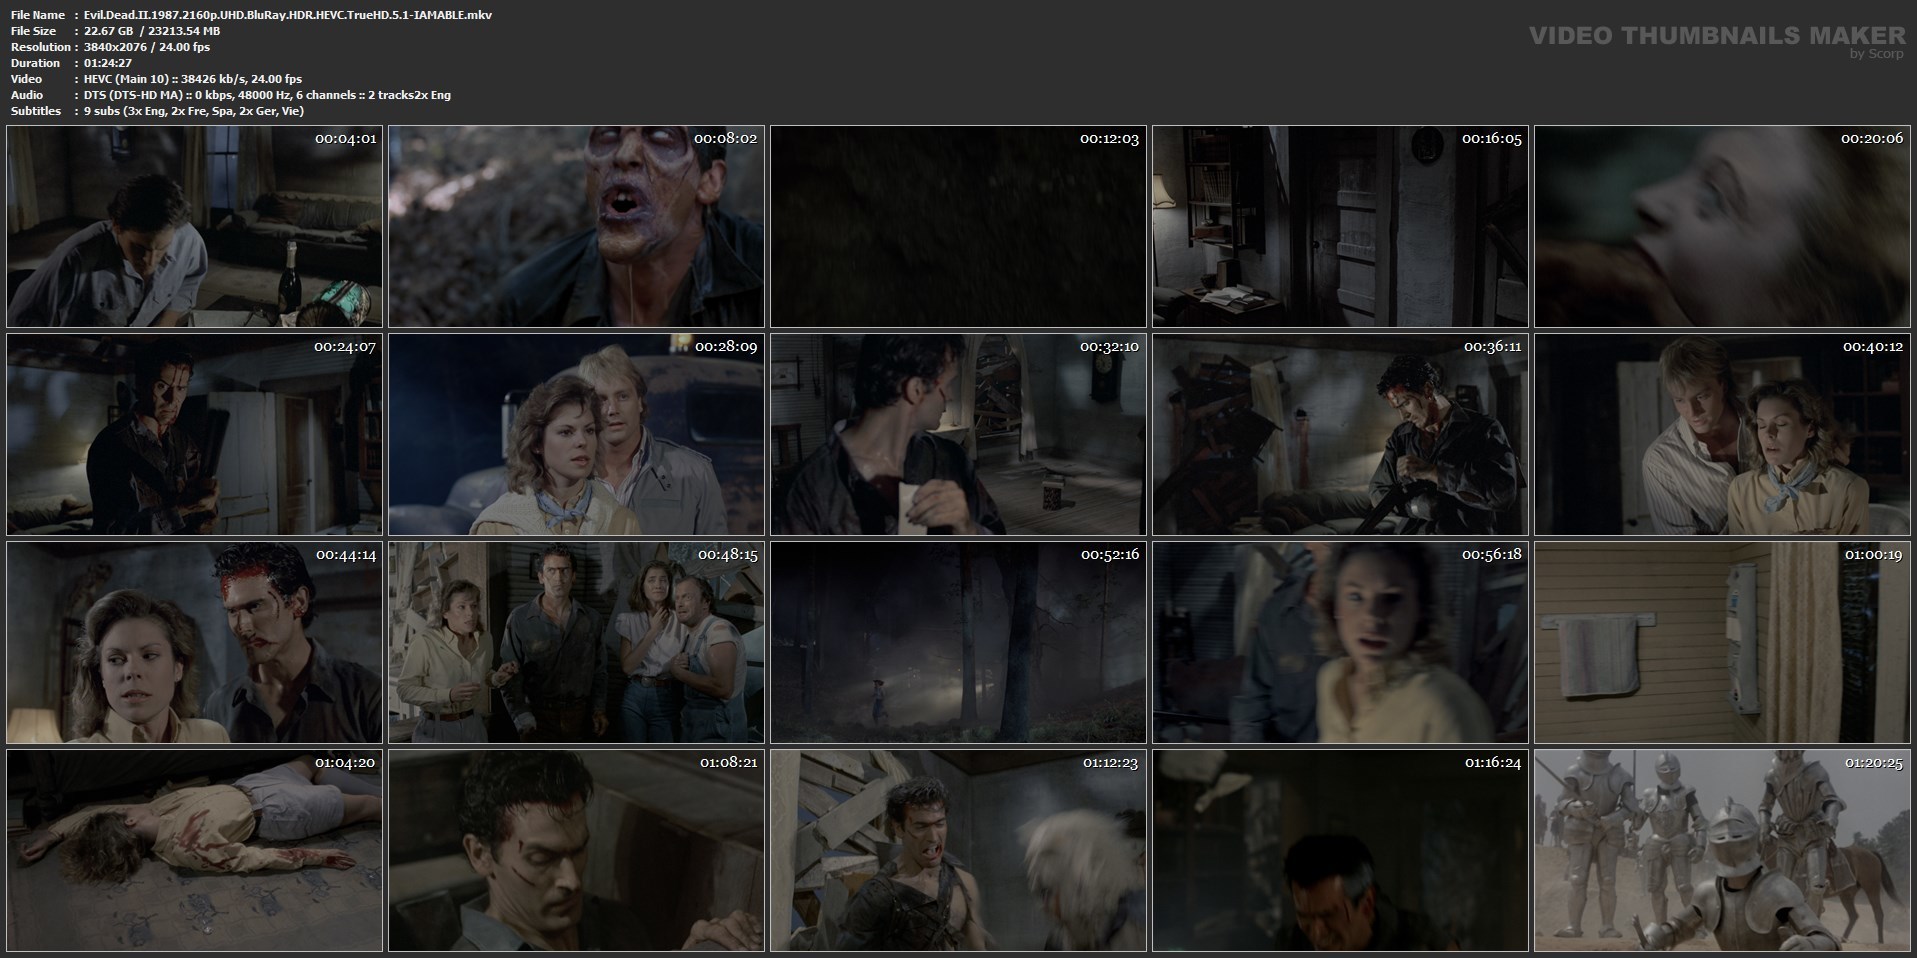Click the cabin interior thumbnail at 00:16:05

1340,227
